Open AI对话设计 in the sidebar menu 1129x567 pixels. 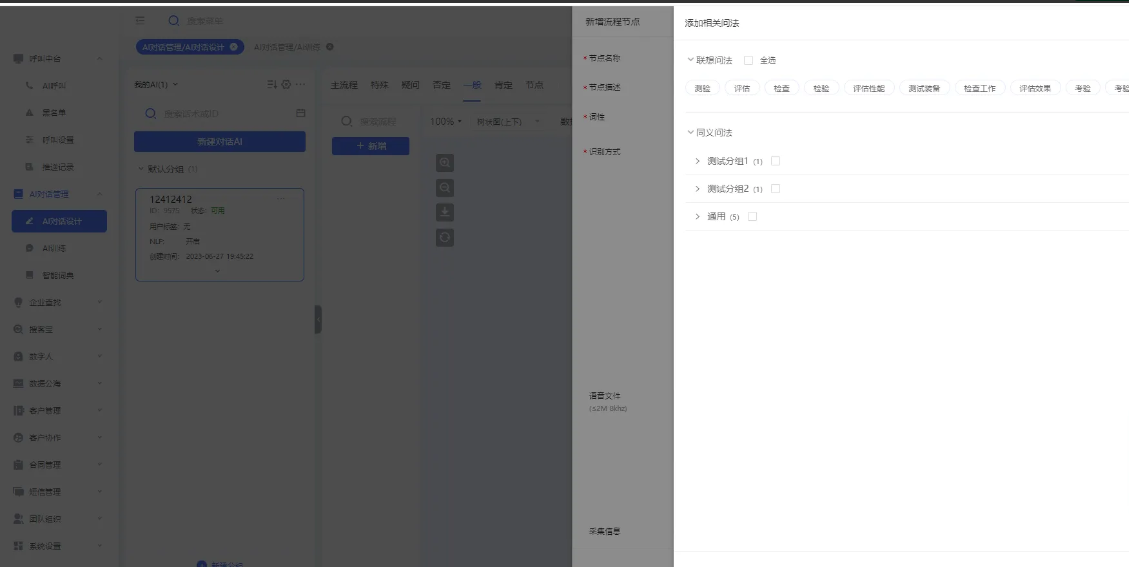click(x=61, y=221)
